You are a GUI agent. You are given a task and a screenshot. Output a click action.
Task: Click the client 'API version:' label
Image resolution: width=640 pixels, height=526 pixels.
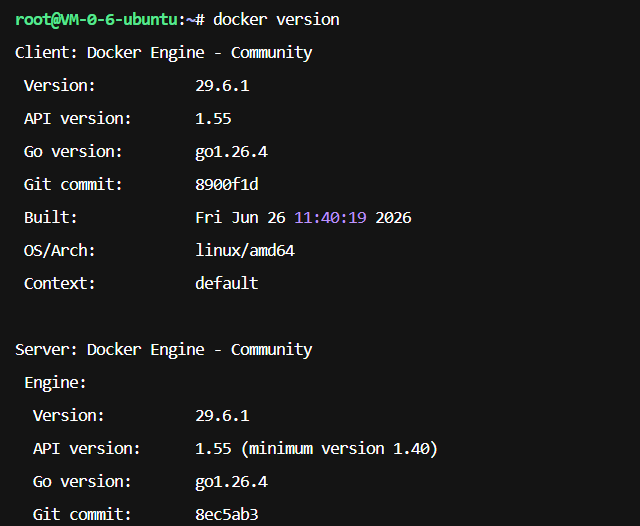click(78, 119)
